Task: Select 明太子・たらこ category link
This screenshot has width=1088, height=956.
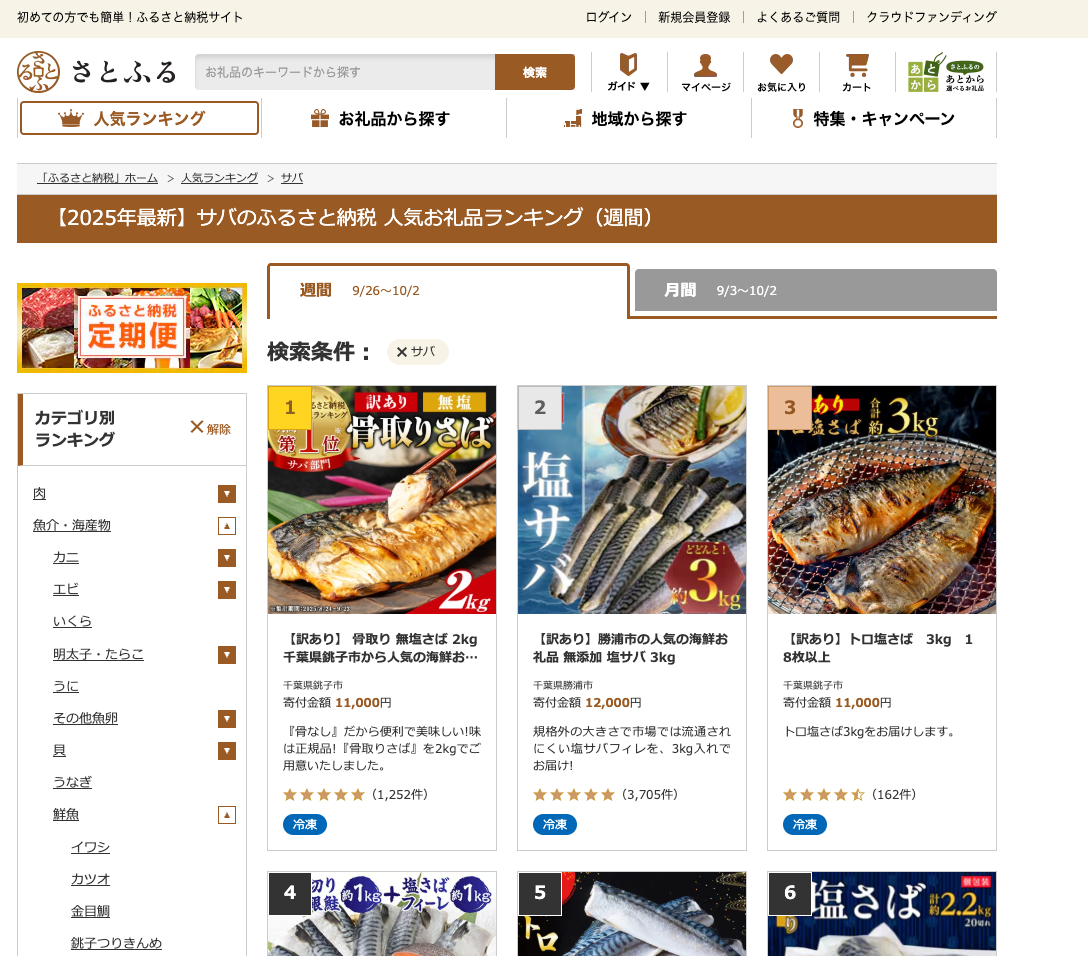Action: 99,654
